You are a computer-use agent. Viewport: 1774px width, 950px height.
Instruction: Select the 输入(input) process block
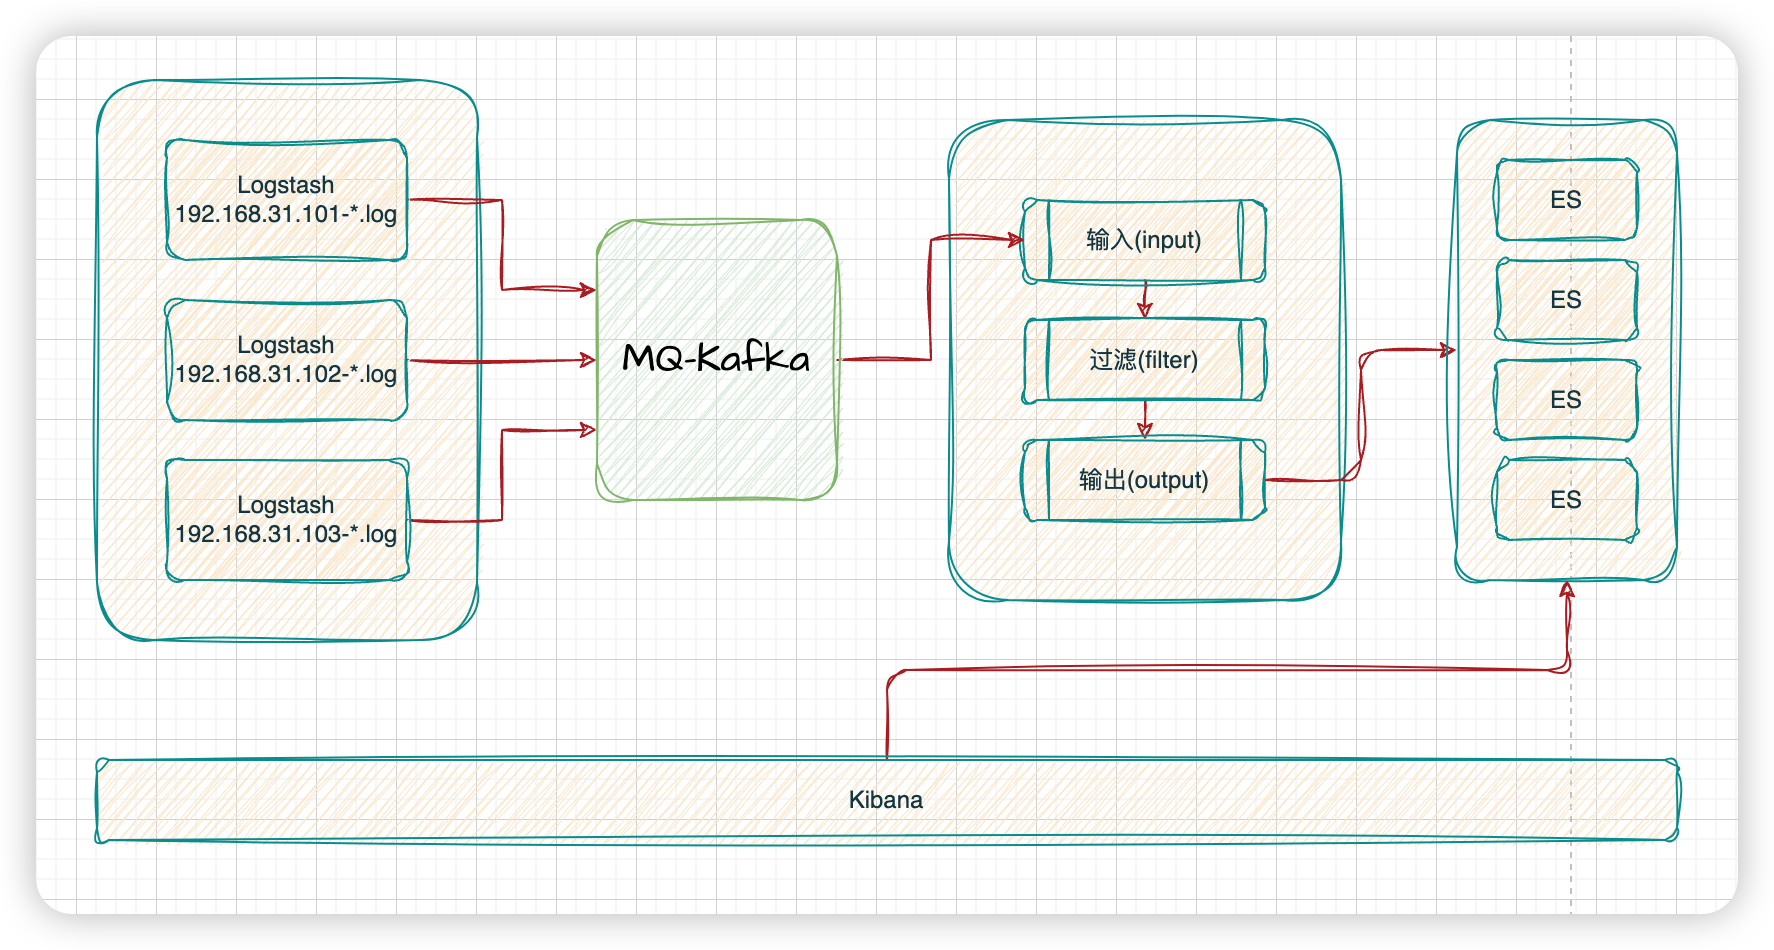1144,240
